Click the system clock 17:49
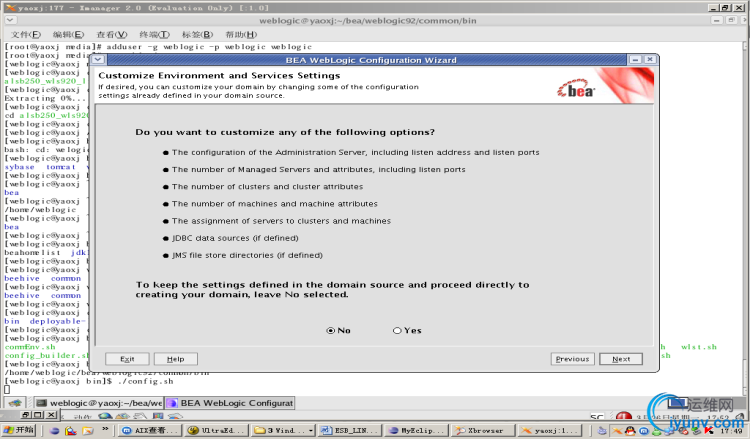Screen dimensions: 750x439 tap(731, 431)
